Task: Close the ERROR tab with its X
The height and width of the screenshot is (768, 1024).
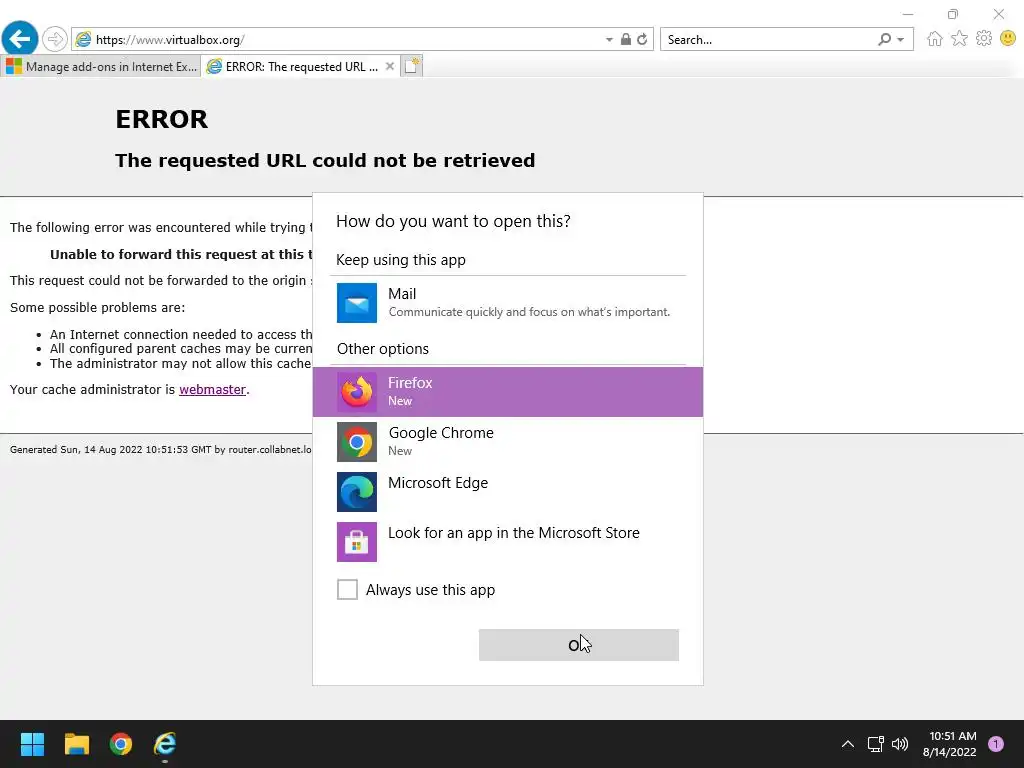Action: click(390, 67)
